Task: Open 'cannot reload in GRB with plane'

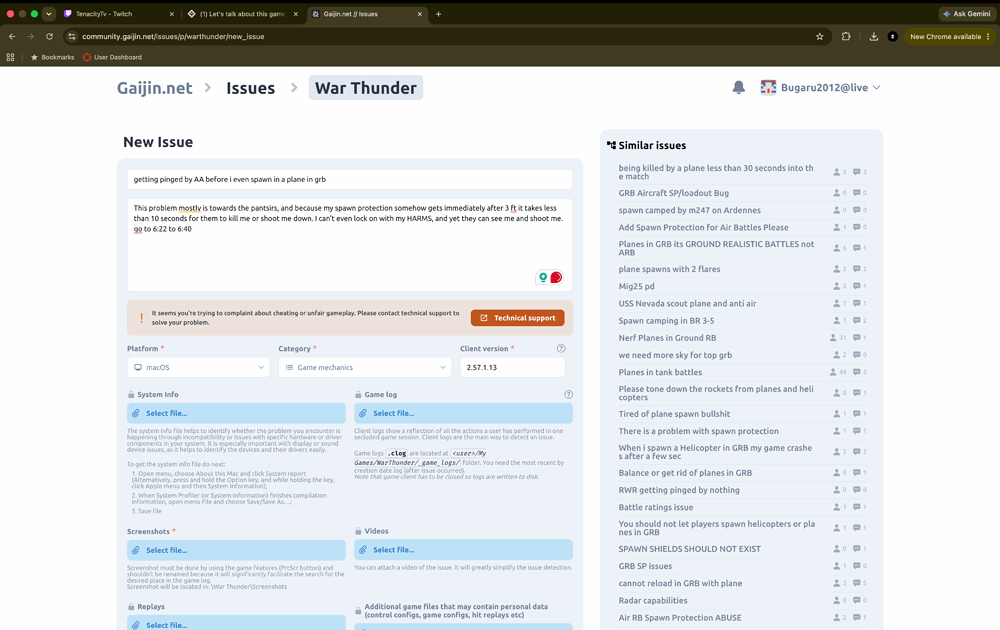Action: point(680,583)
